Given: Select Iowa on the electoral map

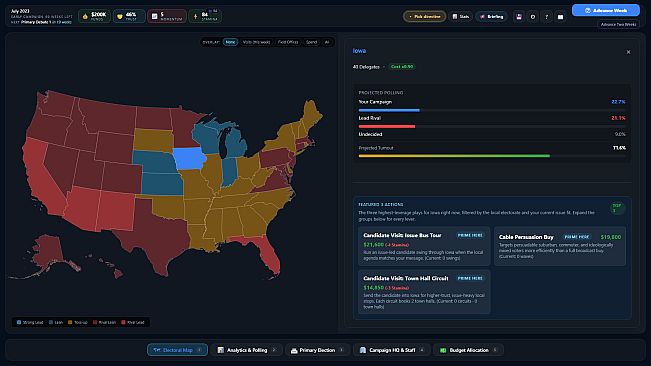Looking at the screenshot, I should click(x=189, y=158).
